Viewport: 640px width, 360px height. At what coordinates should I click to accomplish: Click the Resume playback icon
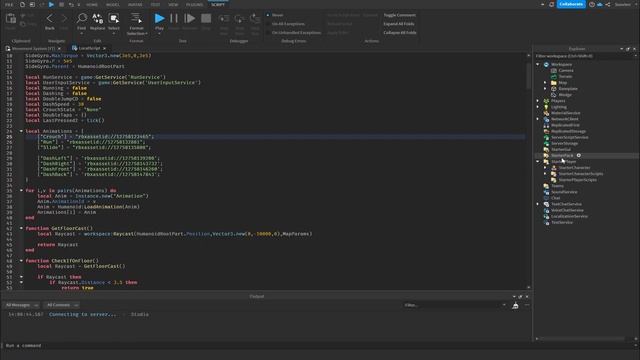coord(189,18)
